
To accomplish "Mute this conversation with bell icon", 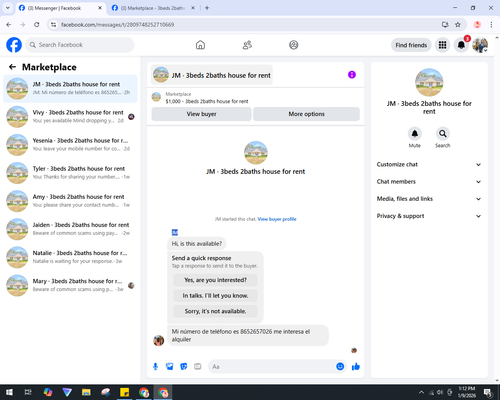I will click(415, 134).
